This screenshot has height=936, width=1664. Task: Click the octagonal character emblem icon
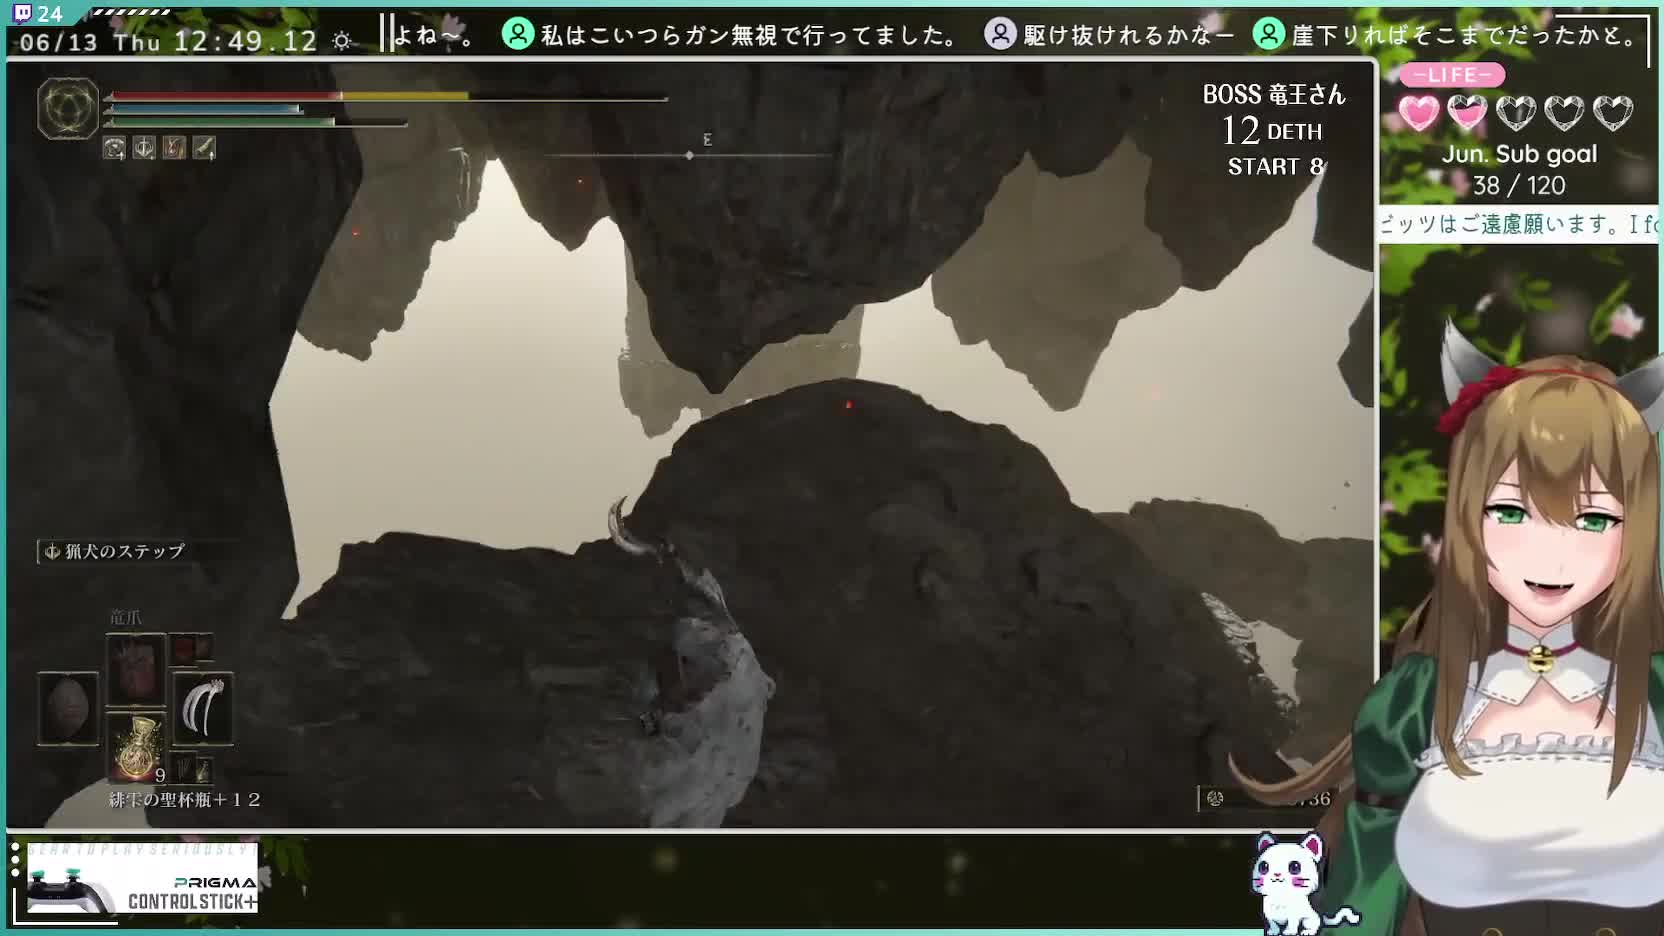(68, 108)
